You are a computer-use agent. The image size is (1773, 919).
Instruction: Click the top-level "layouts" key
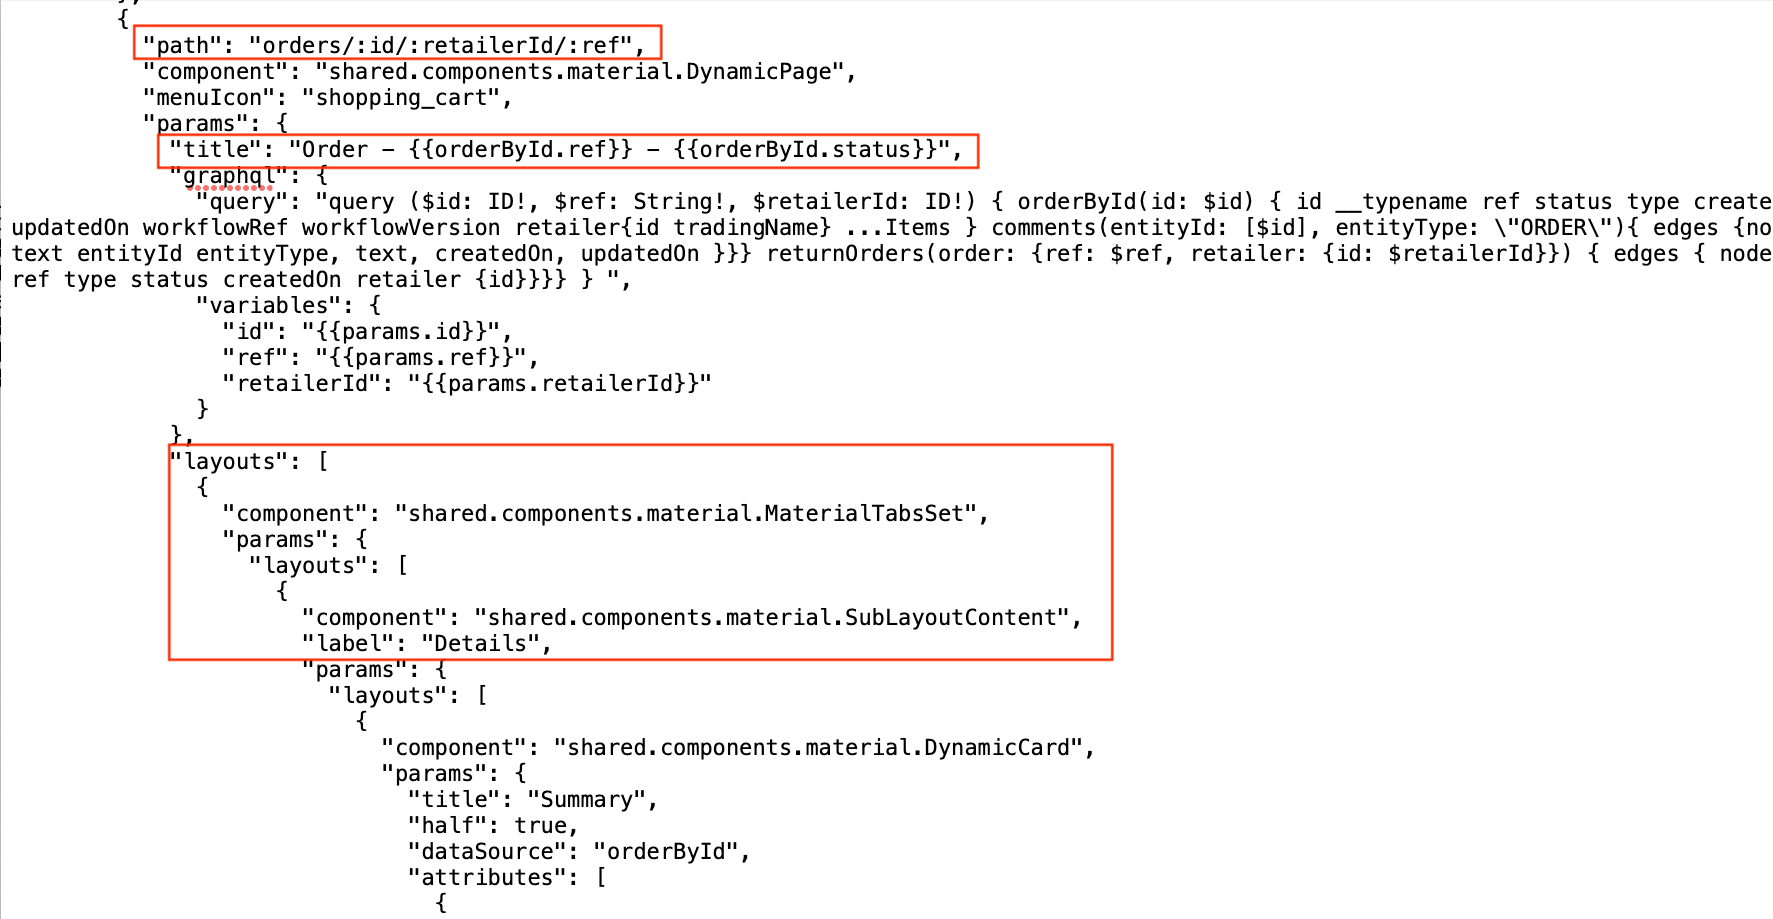click(x=236, y=461)
